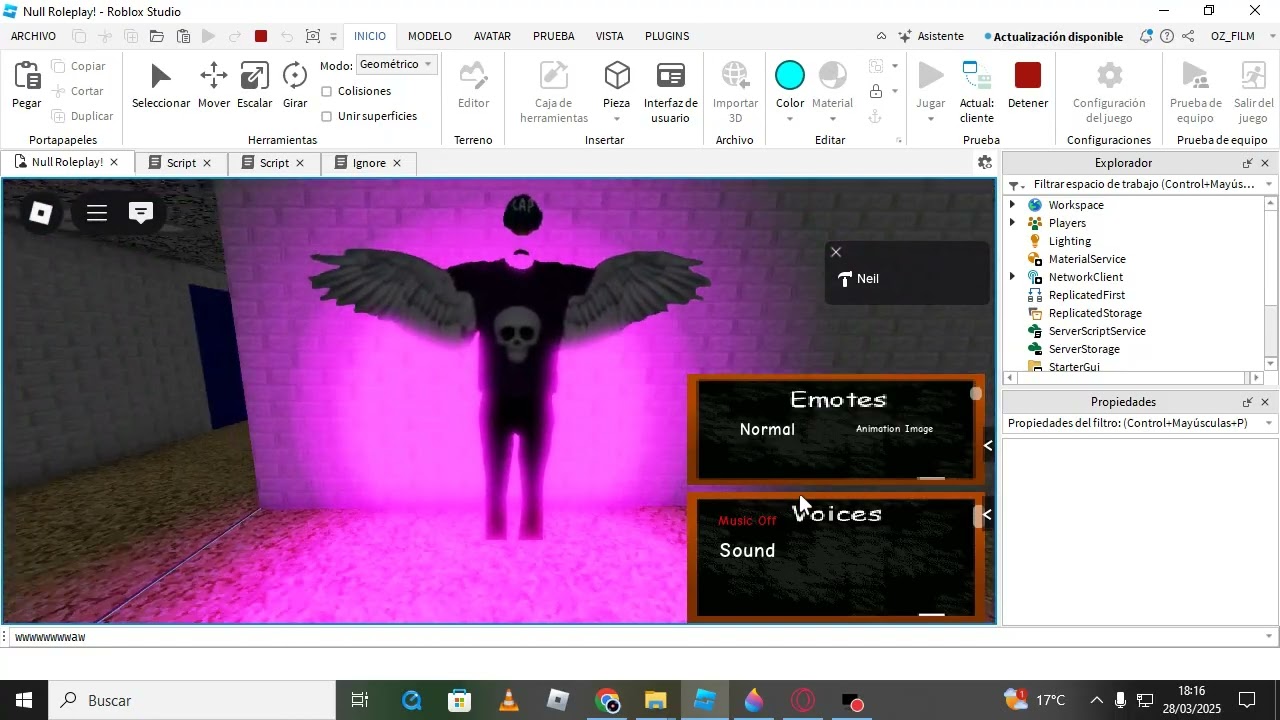
Task: Select the Girar rotate tool
Action: point(295,76)
